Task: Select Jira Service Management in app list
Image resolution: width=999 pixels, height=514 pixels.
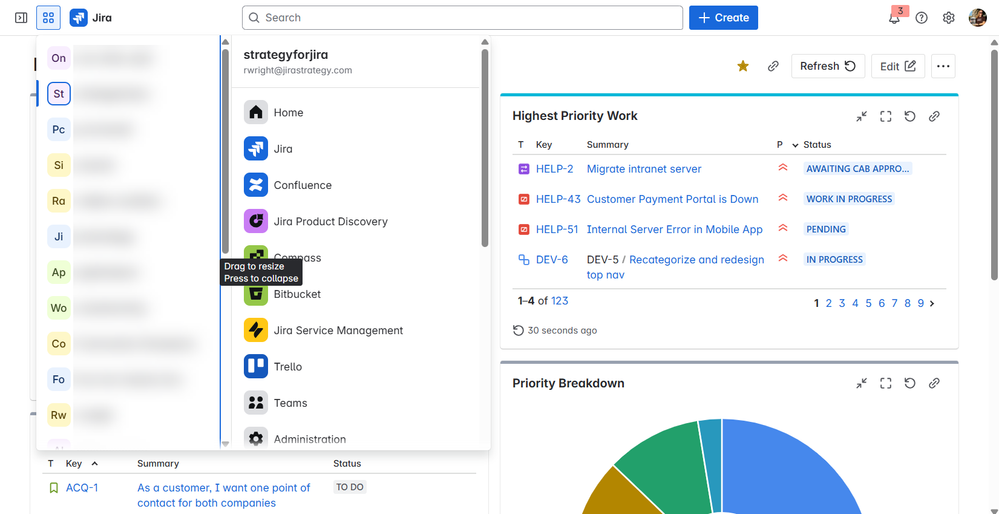Action: coord(338,330)
